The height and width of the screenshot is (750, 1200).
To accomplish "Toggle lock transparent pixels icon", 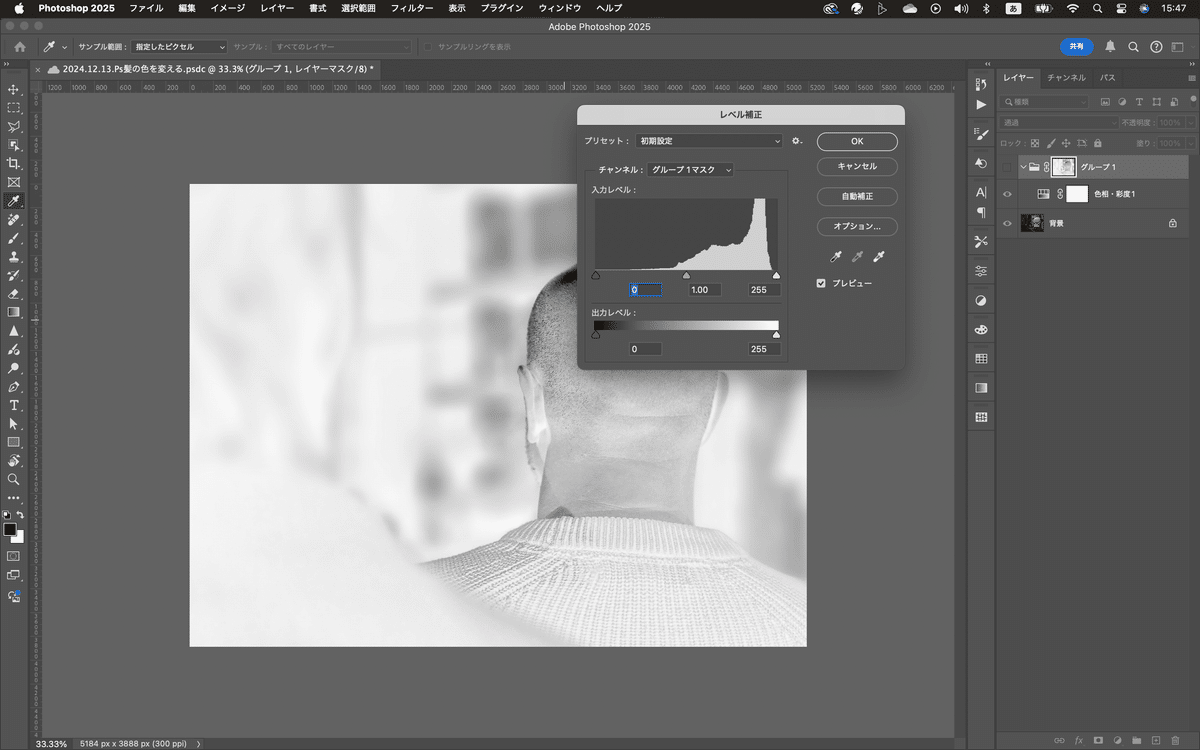I will pyautogui.click(x=1035, y=143).
